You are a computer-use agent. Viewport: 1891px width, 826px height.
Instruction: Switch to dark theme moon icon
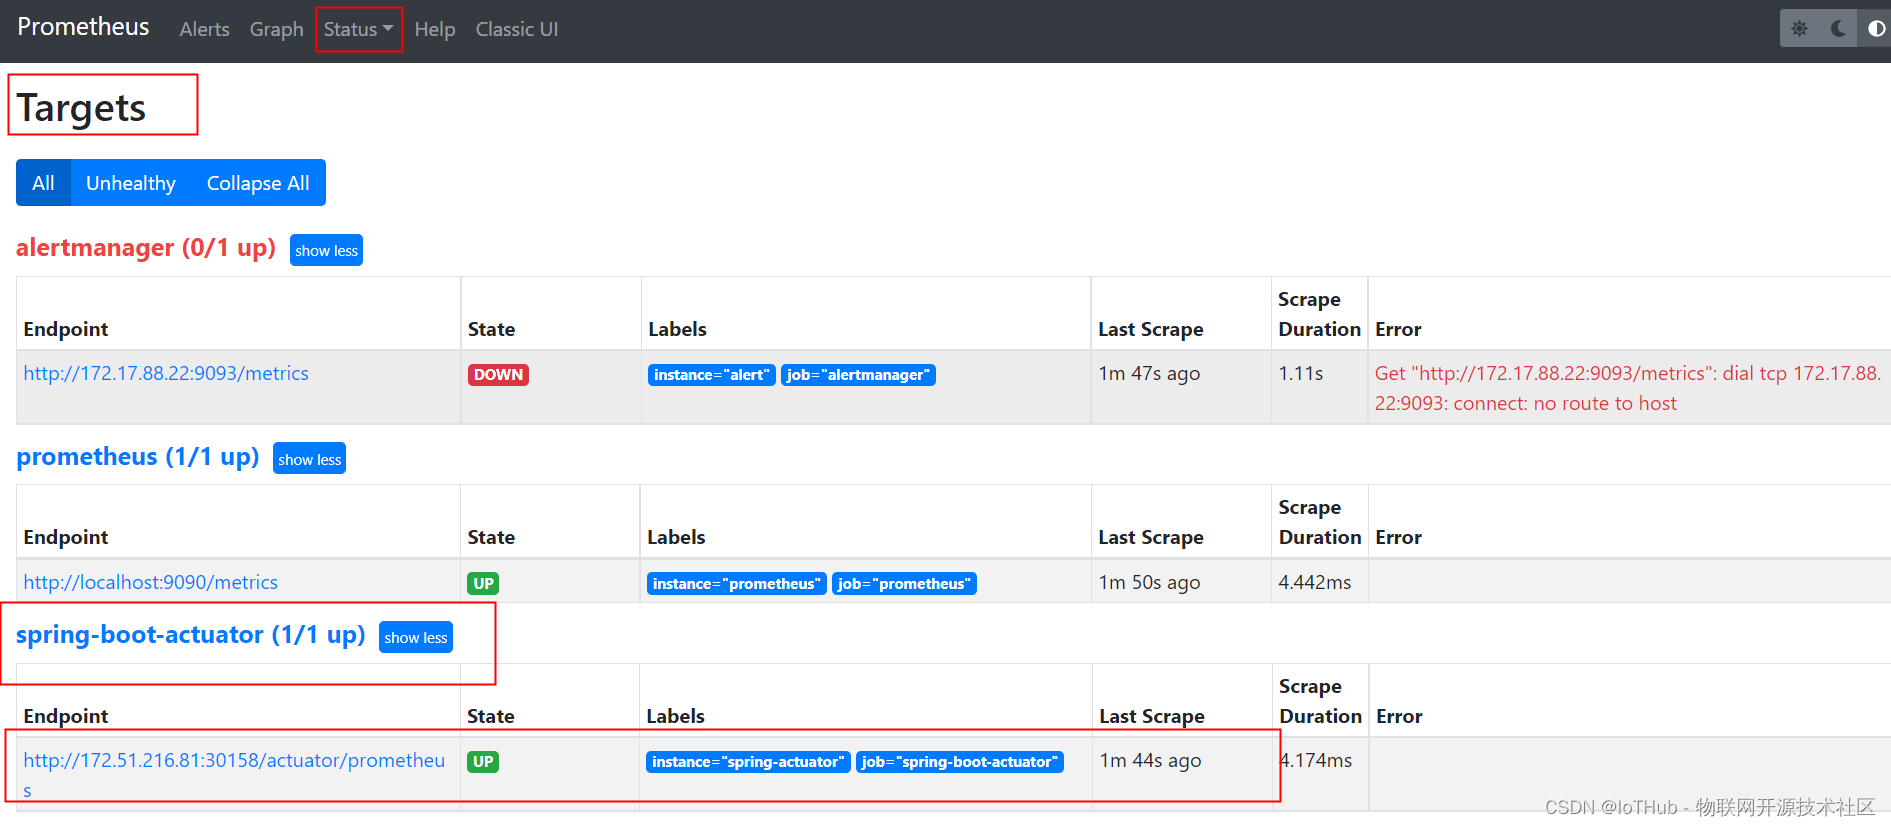point(1838,29)
